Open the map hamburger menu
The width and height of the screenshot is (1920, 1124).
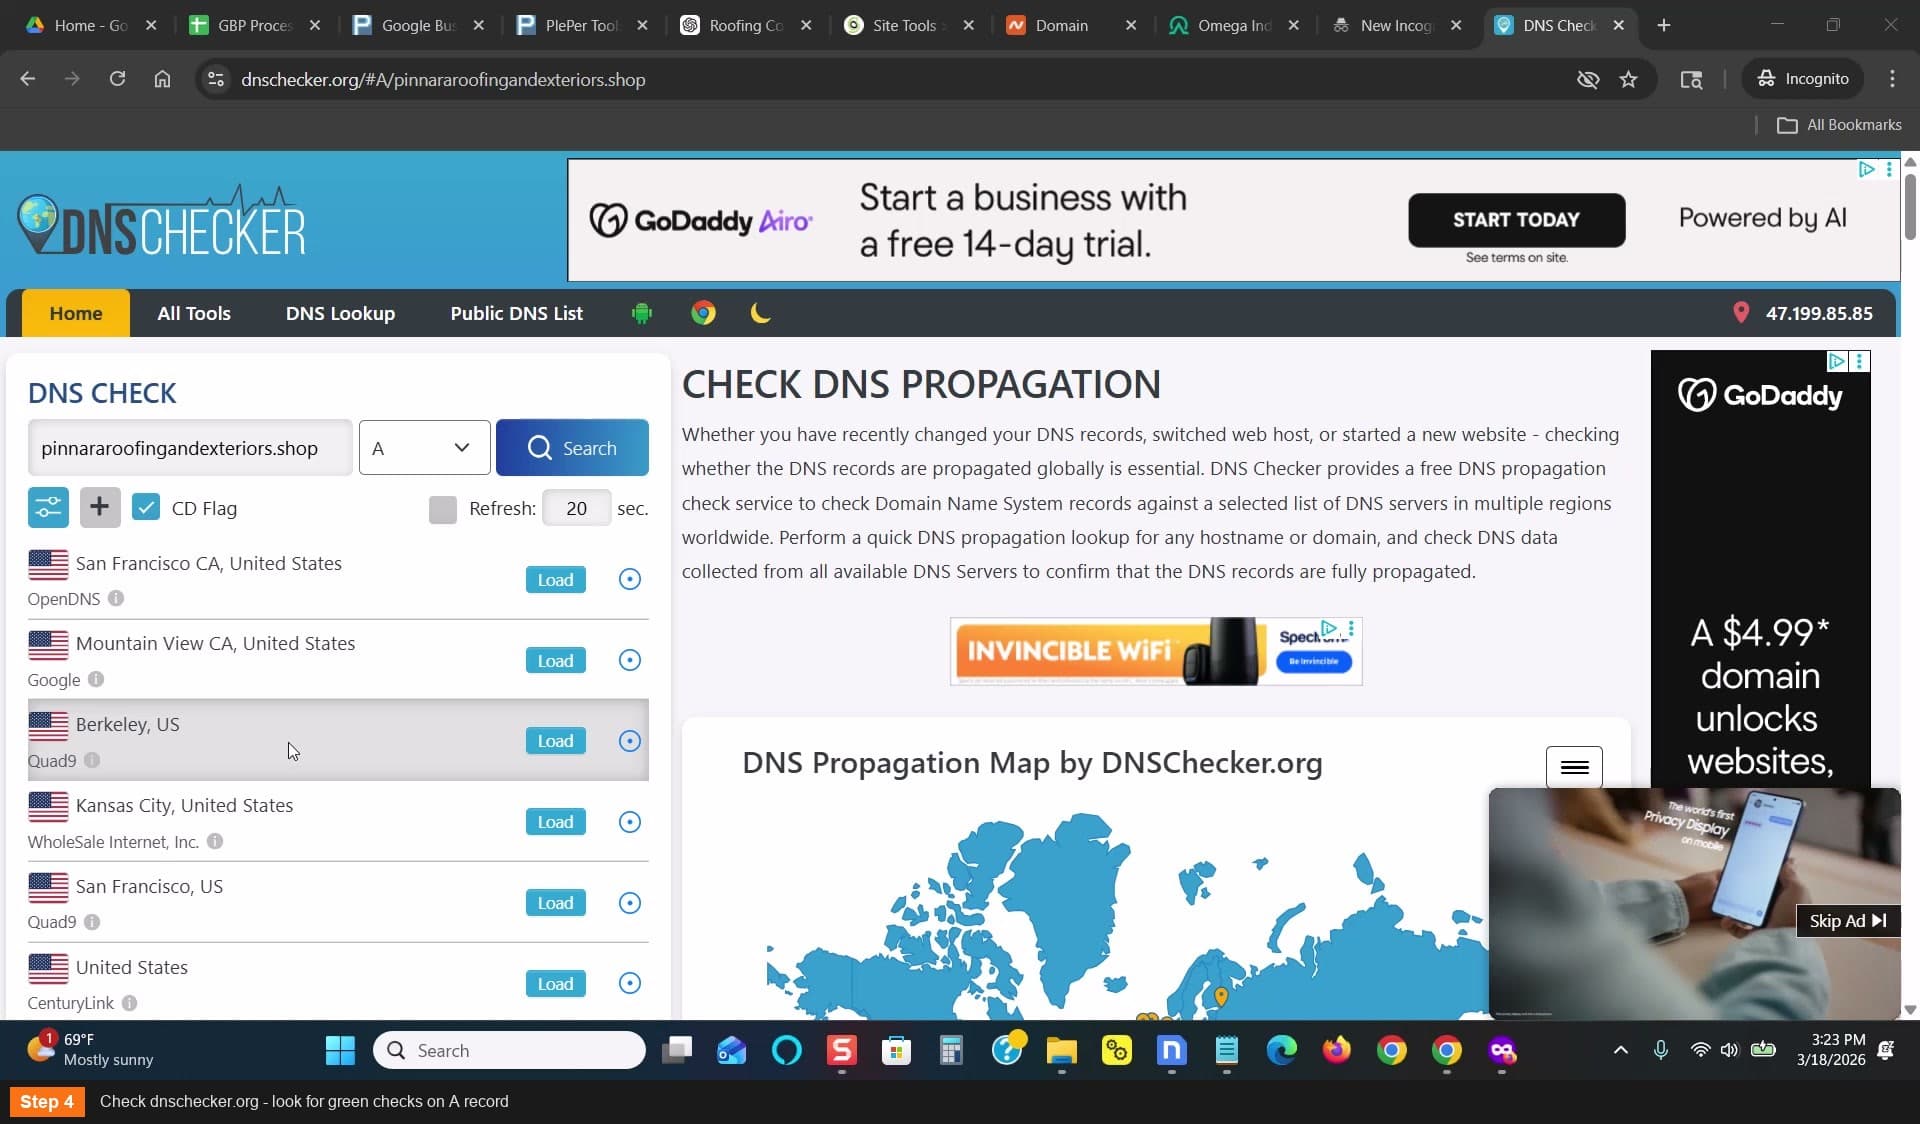pyautogui.click(x=1574, y=767)
